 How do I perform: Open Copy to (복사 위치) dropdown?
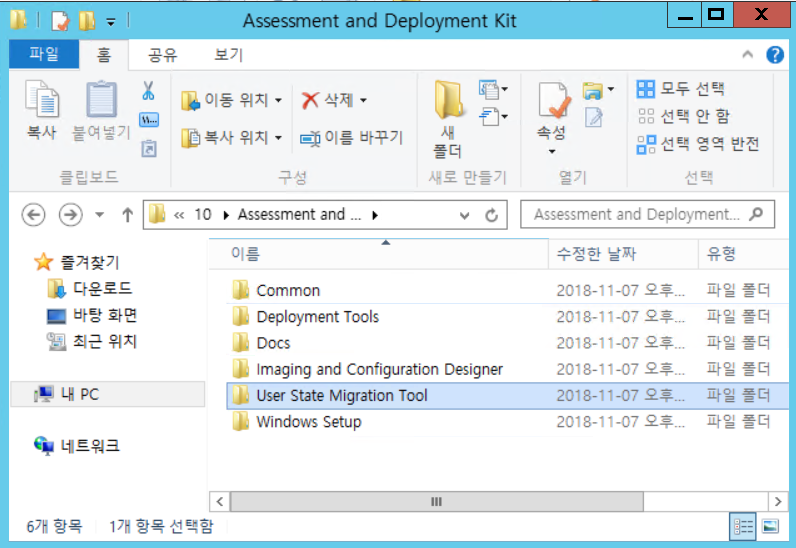click(x=231, y=138)
